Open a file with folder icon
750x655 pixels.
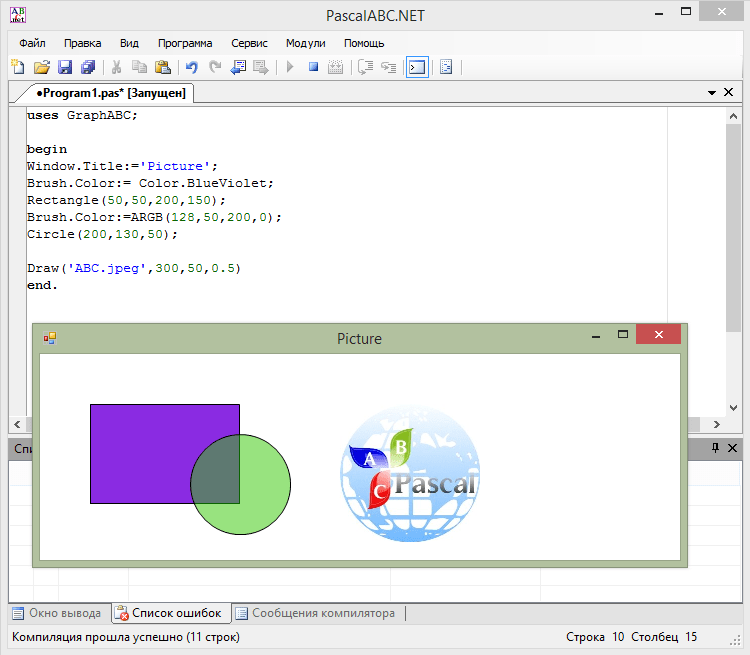pyautogui.click(x=41, y=67)
